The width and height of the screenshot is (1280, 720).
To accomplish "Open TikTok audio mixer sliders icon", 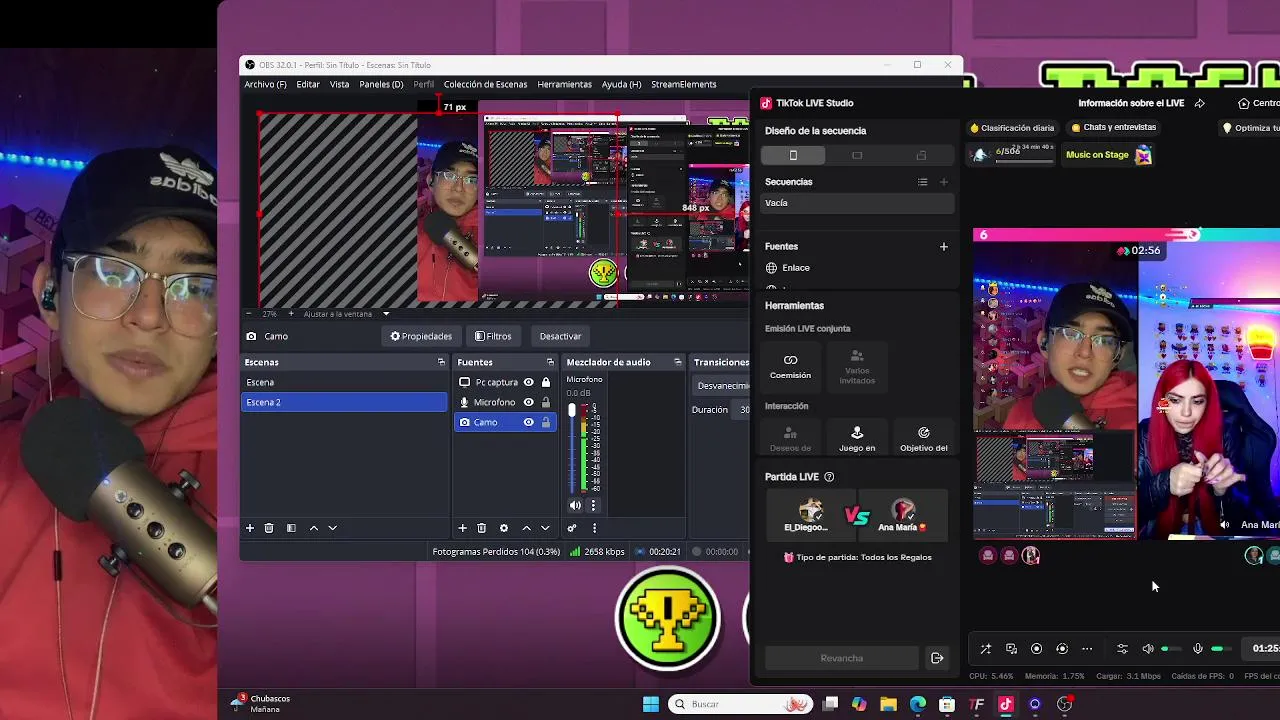I will click(x=1122, y=648).
